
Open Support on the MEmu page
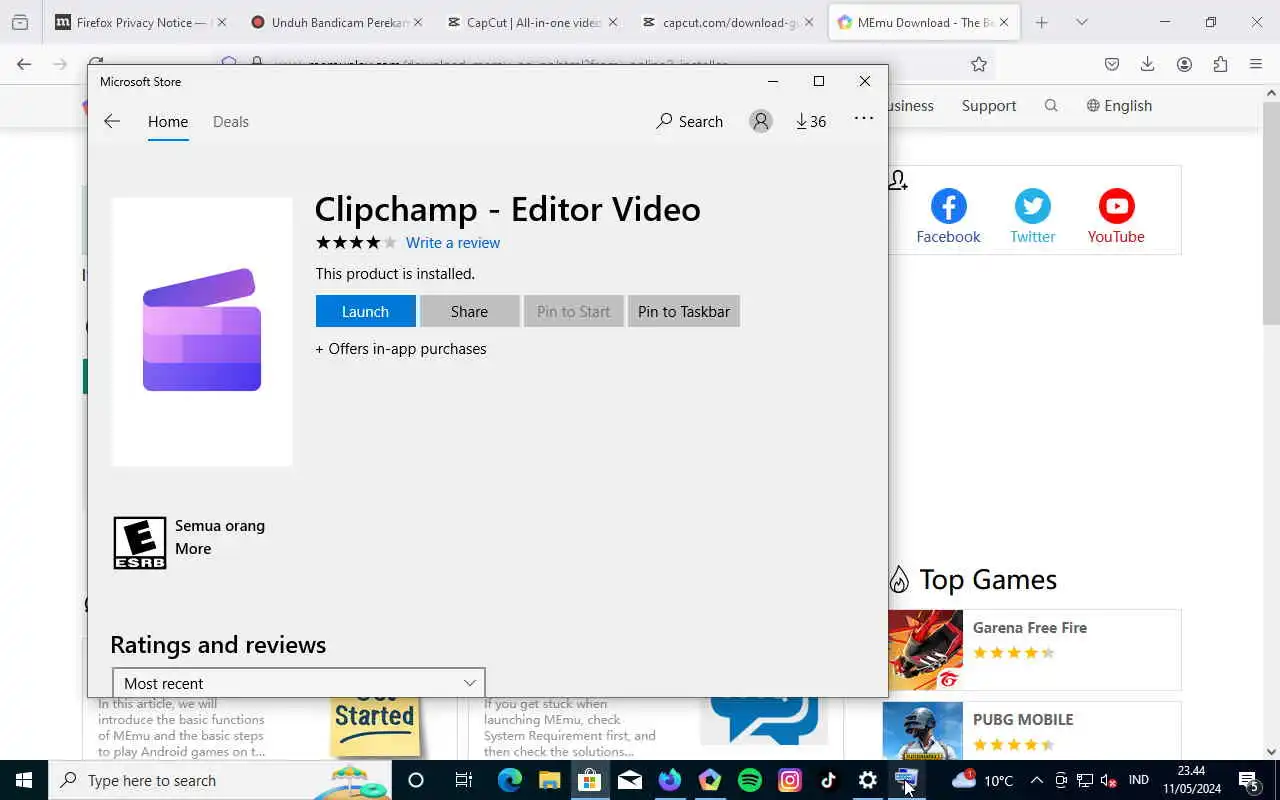click(989, 105)
